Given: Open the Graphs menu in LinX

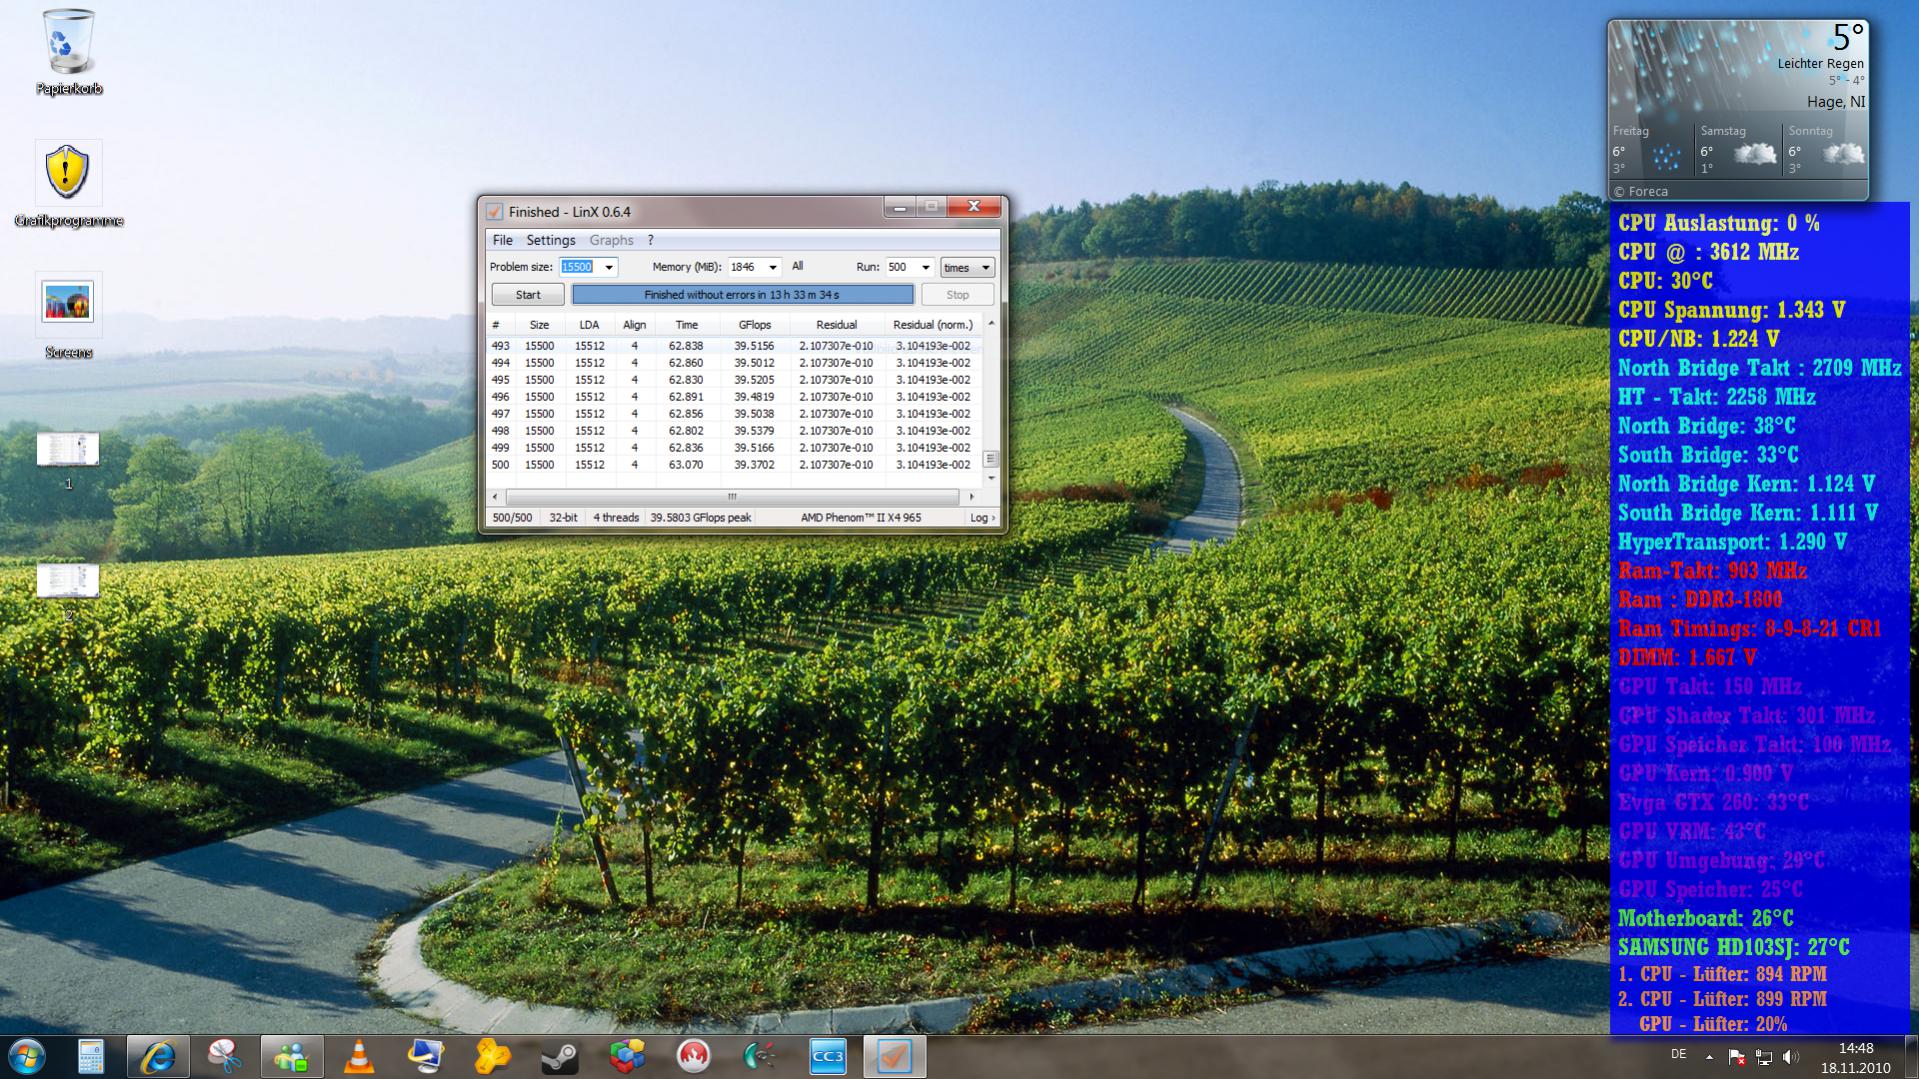Looking at the screenshot, I should 611,240.
